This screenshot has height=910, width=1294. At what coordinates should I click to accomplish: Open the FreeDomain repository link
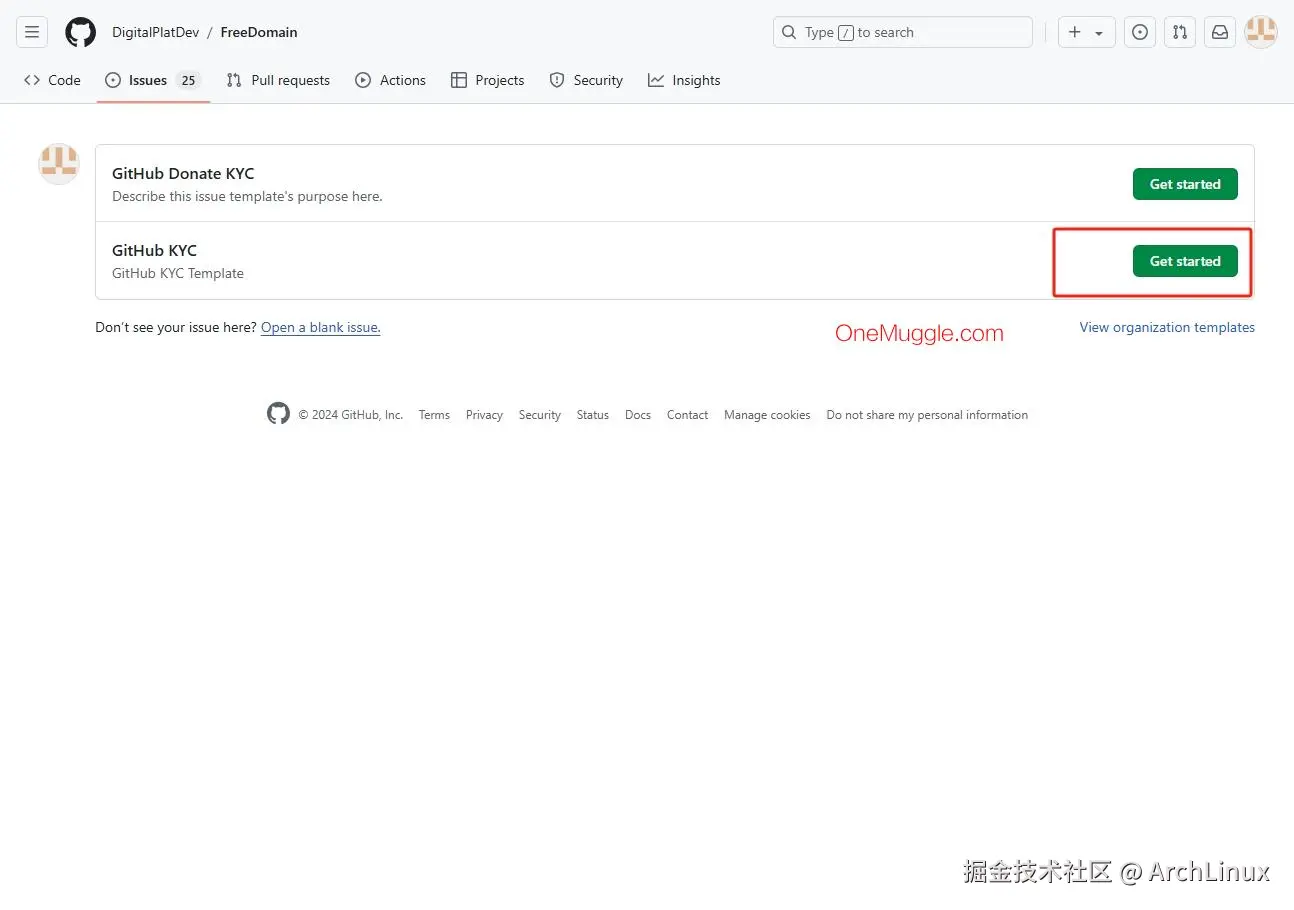(x=259, y=32)
